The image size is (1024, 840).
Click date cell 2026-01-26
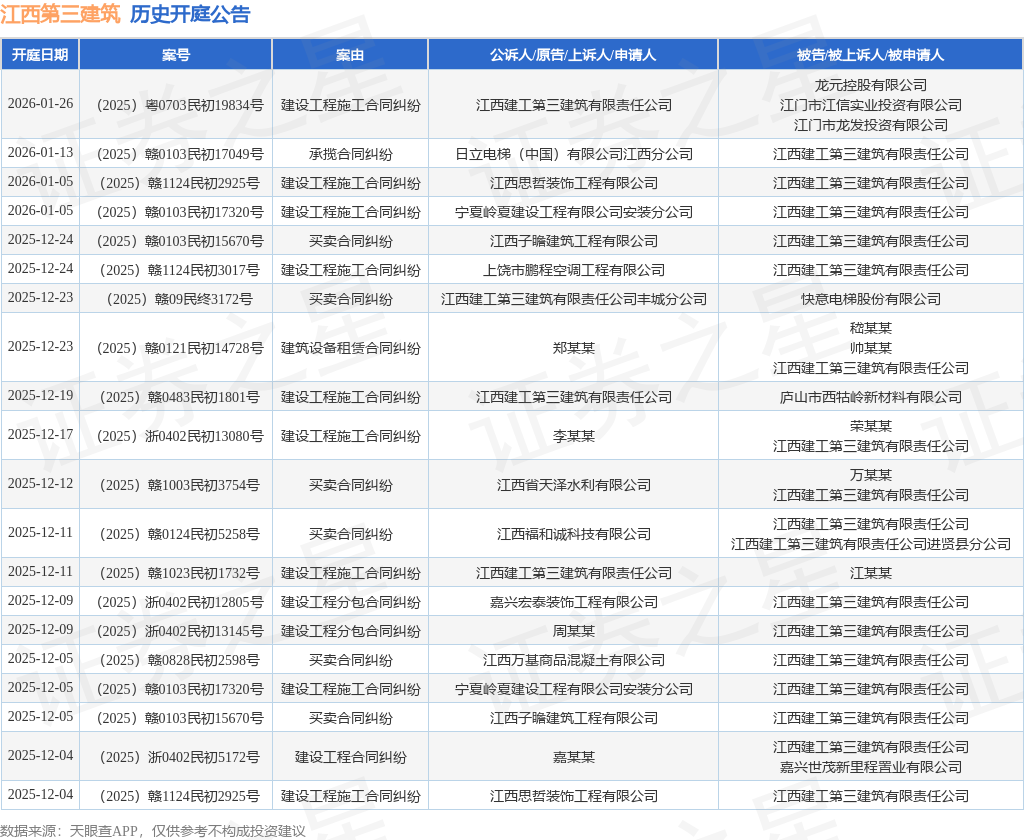(40, 104)
